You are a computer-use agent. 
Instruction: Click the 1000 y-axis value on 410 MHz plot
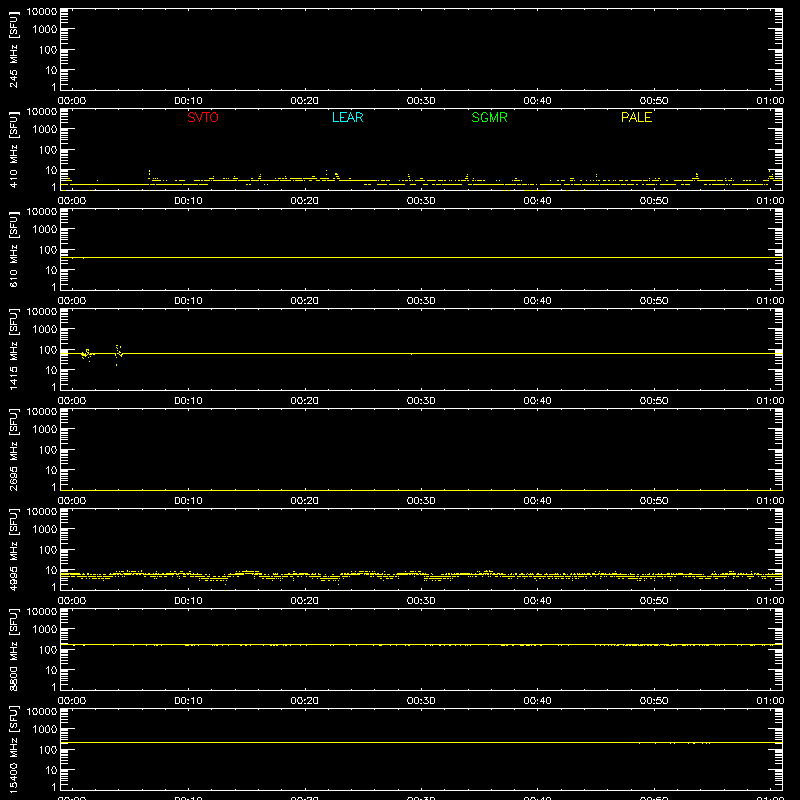click(x=45, y=130)
